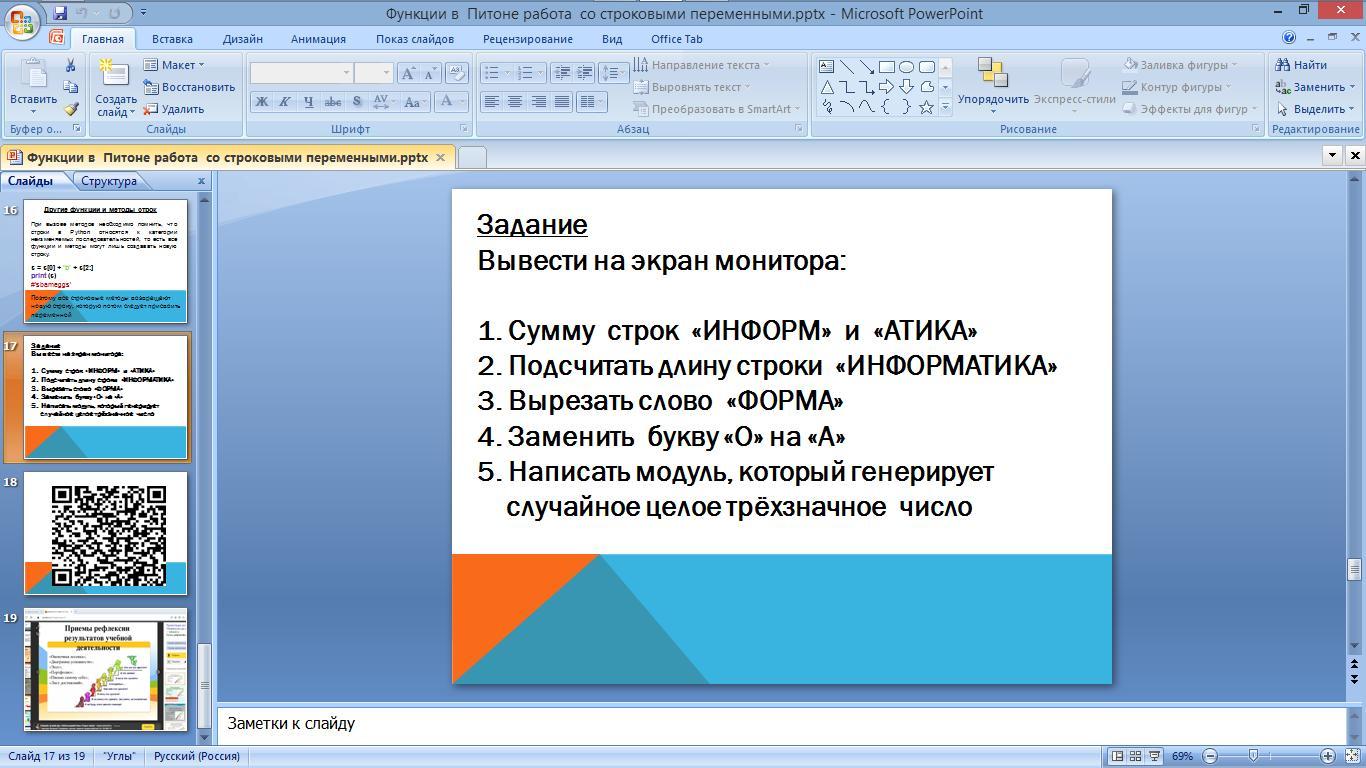Zoom out with the minus button

[x=1210, y=756]
